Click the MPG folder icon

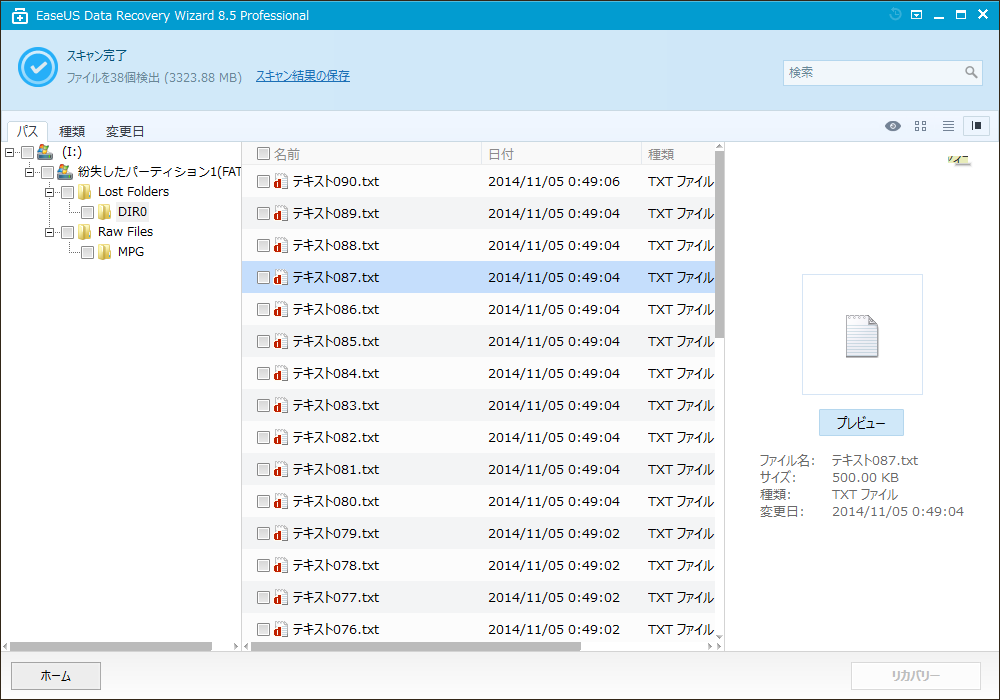[105, 252]
